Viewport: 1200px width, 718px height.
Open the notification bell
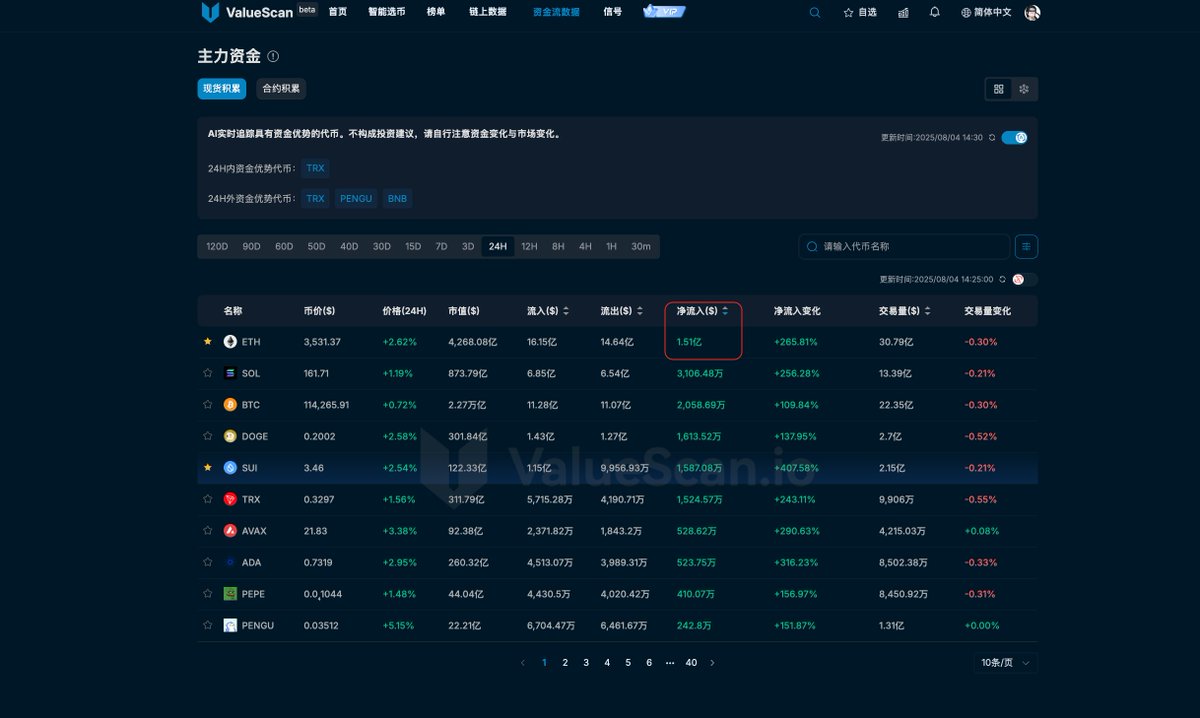tap(935, 13)
